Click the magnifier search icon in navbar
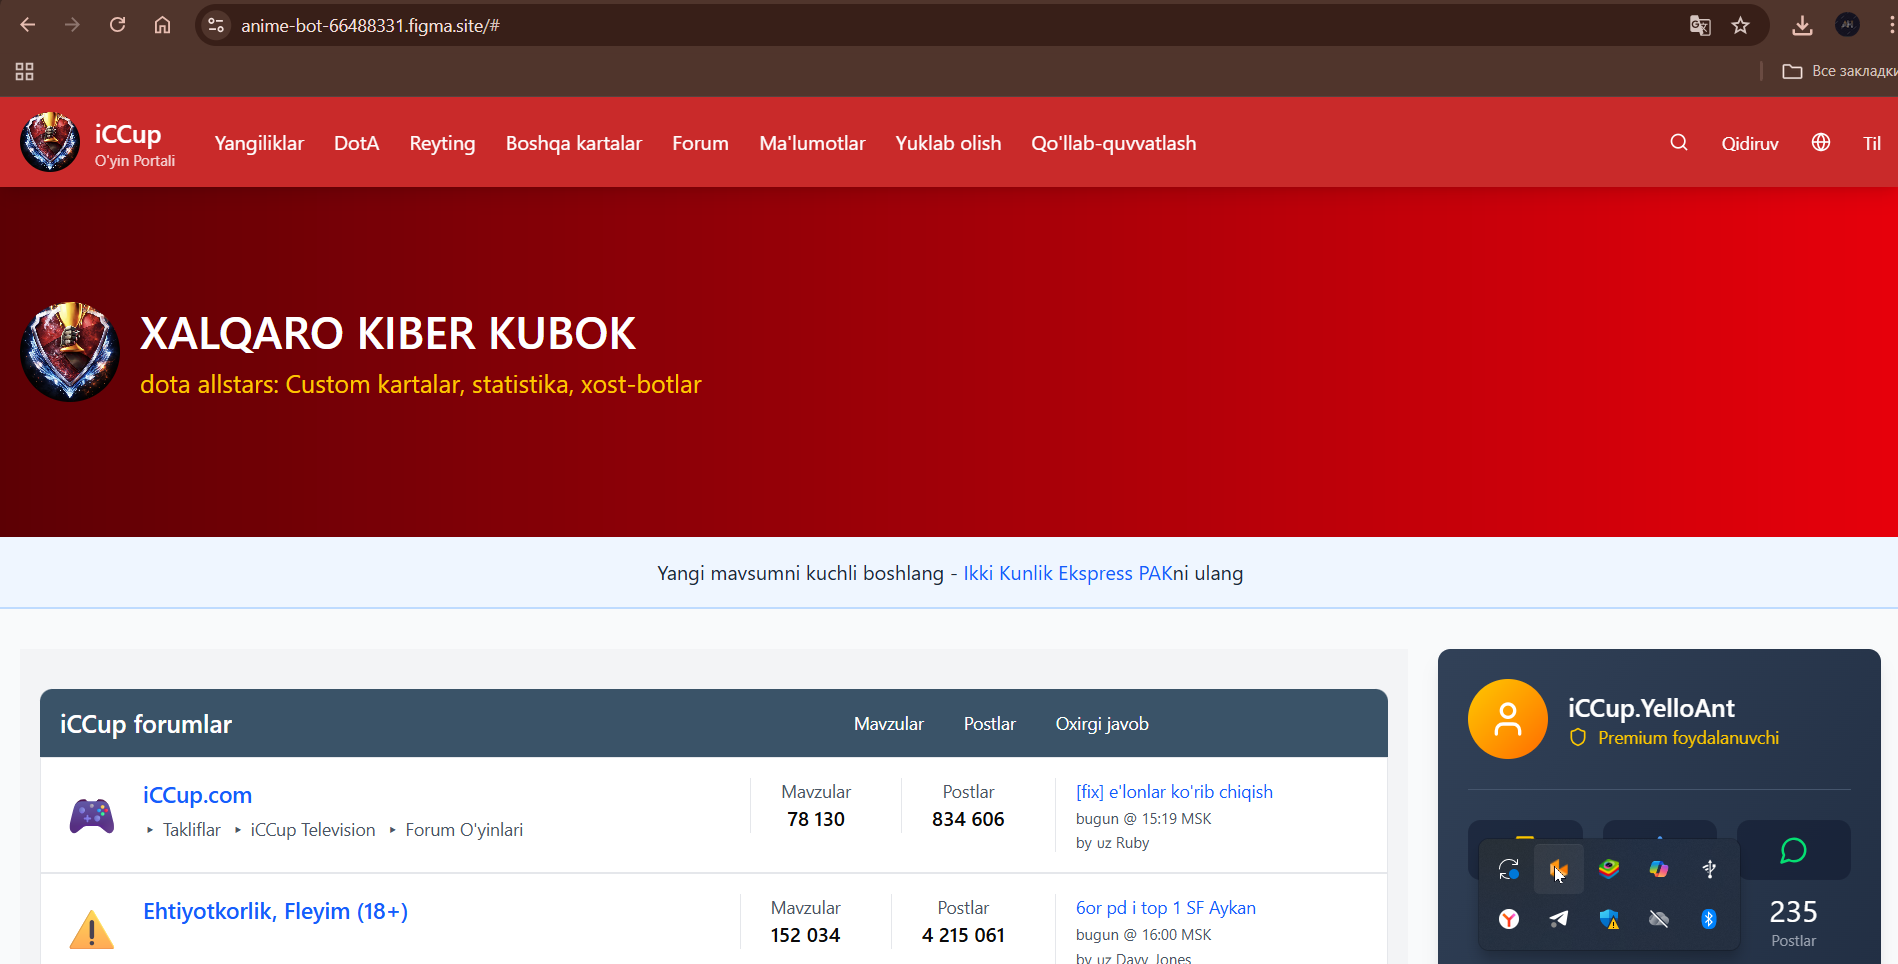Image resolution: width=1898 pixels, height=964 pixels. [x=1679, y=142]
